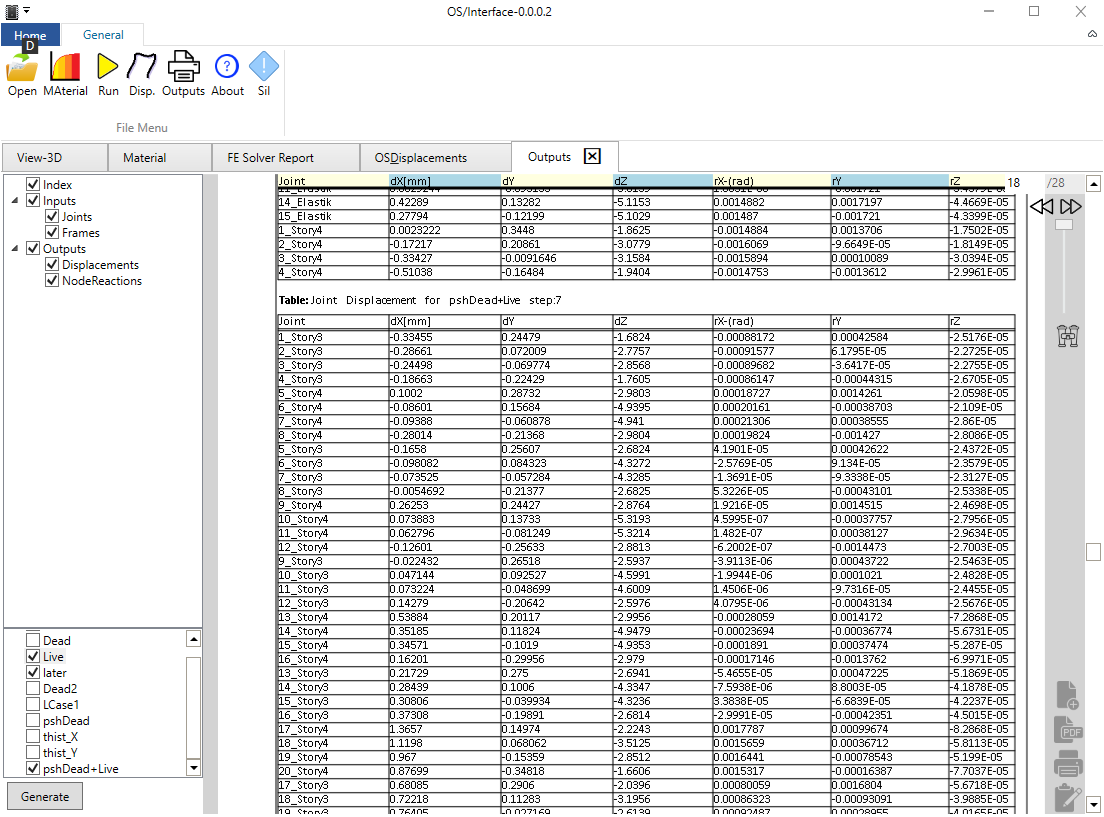Click the Sil diamond icon
The height and width of the screenshot is (817, 1104).
263,73
